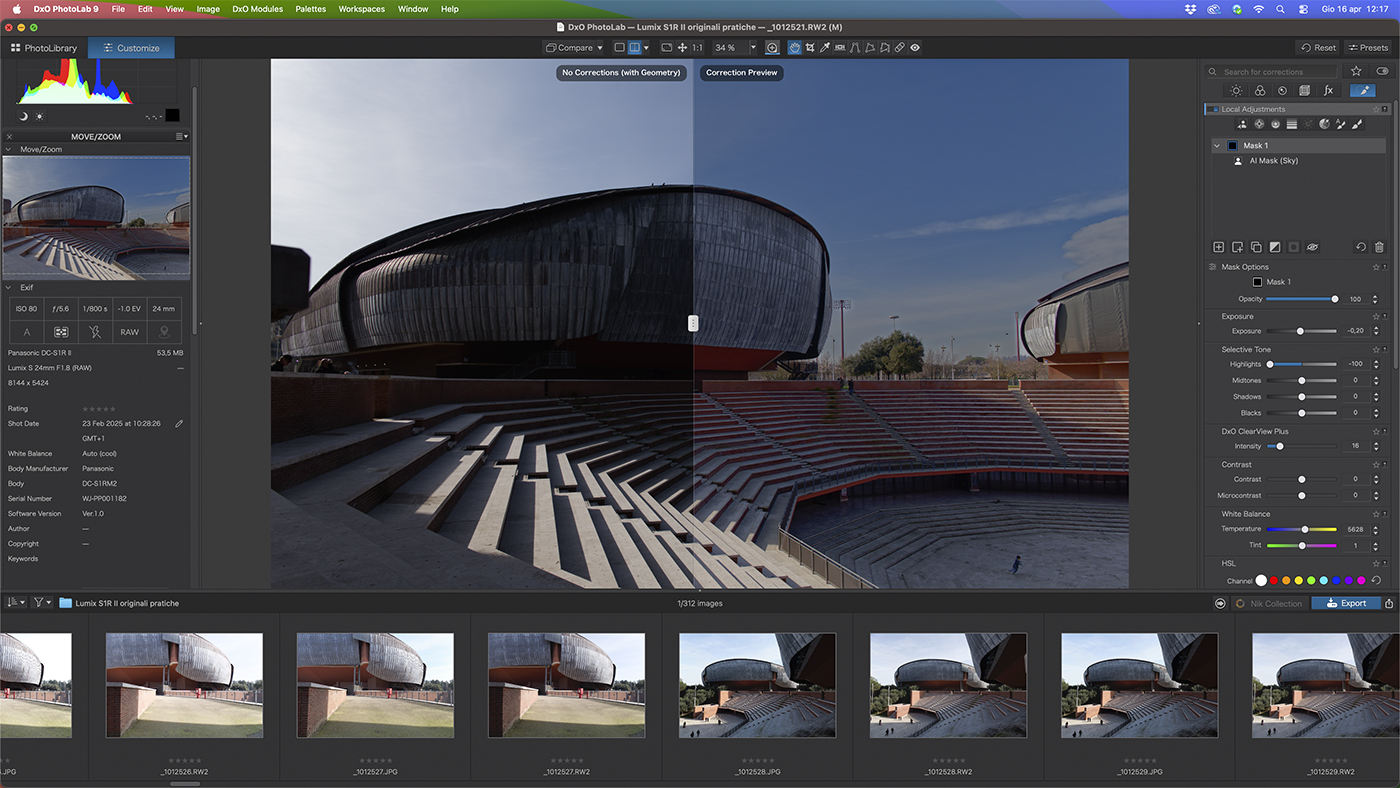Screen dimensions: 1400x788
Task: Open the Compare mode dropdown arrow
Action: 600,48
